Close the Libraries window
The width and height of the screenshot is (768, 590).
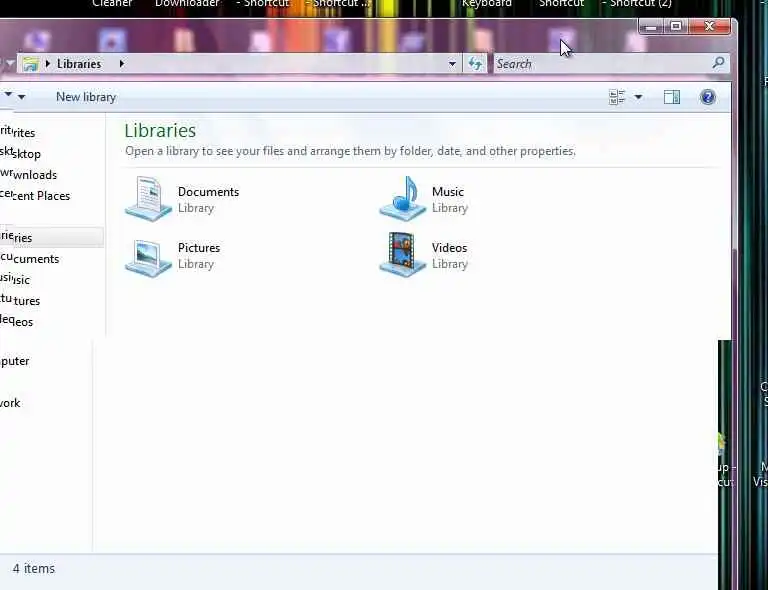[709, 26]
